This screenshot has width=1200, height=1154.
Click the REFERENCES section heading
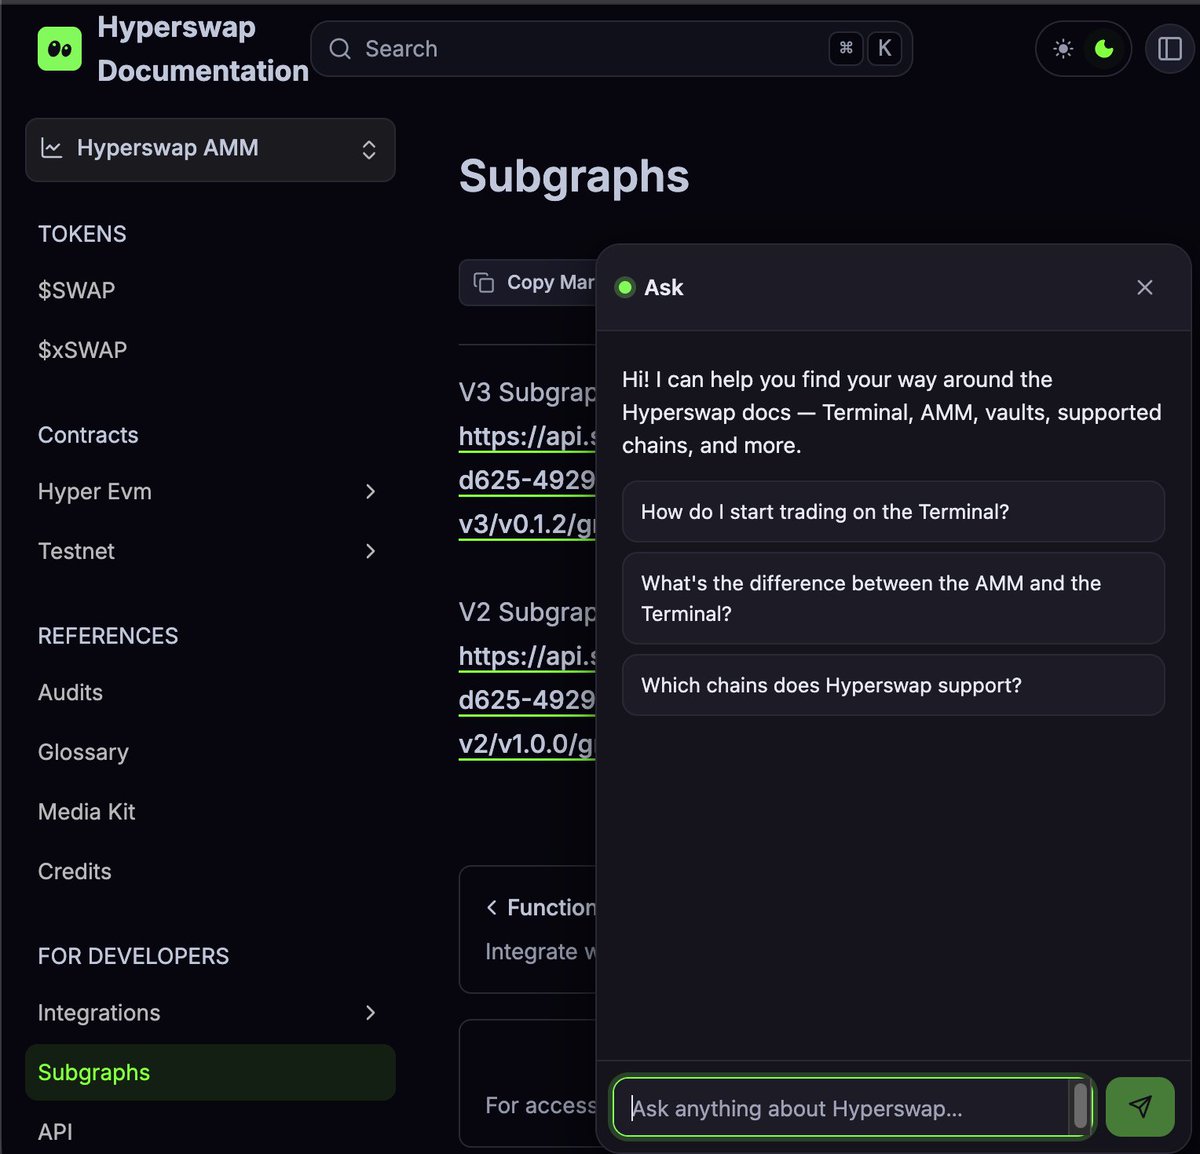(108, 636)
